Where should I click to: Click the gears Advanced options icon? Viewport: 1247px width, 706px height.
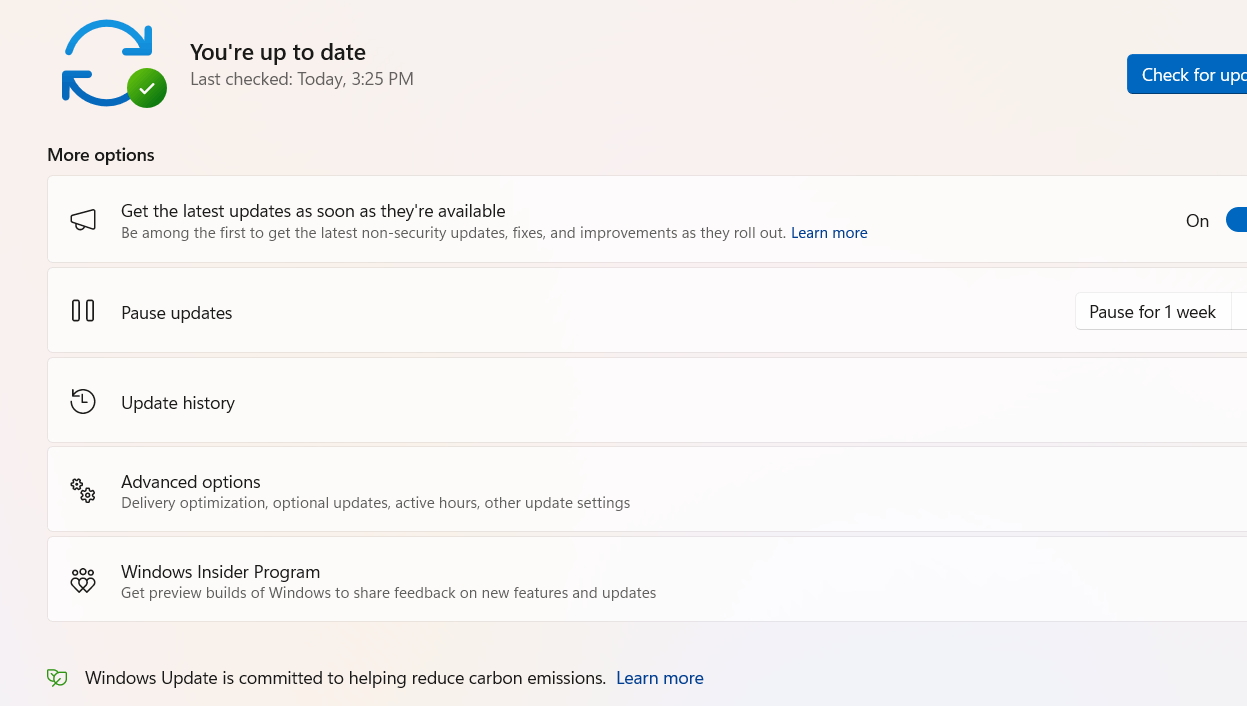(x=83, y=490)
